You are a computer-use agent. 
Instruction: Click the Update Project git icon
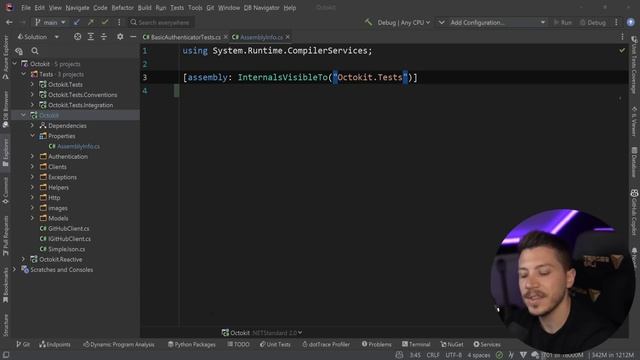coord(77,22)
